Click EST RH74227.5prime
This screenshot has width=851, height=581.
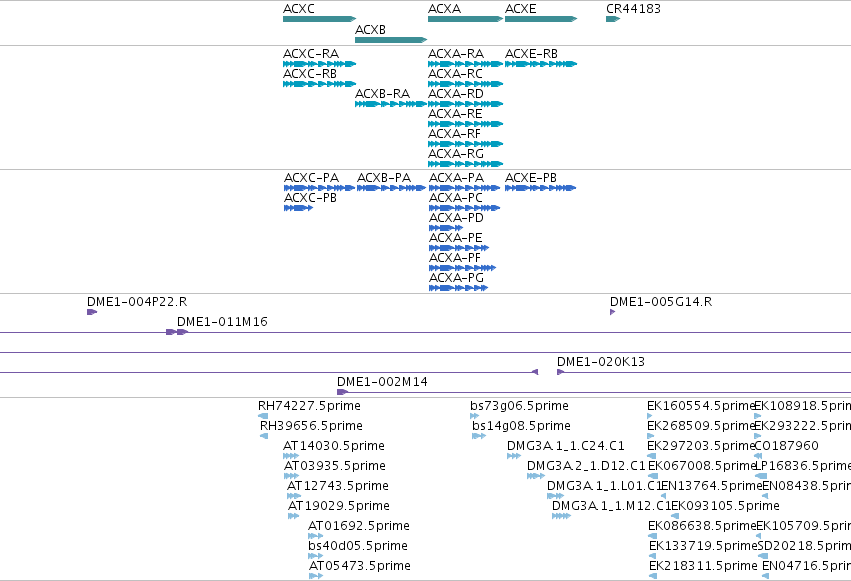[x=263, y=416]
